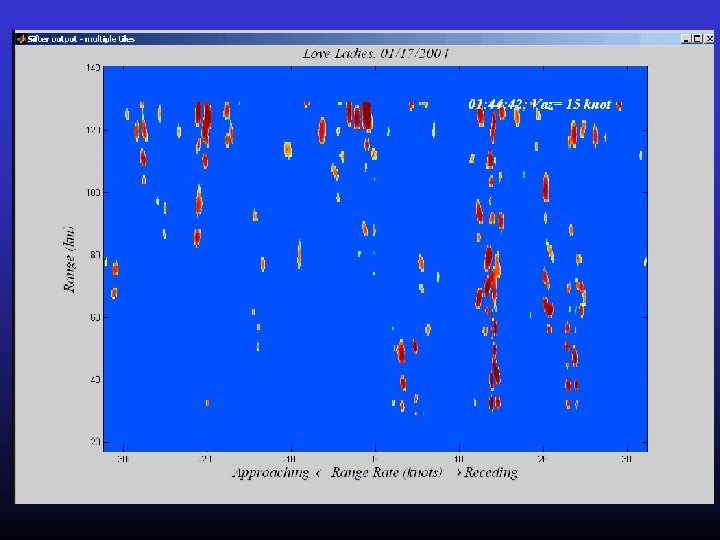Click the "01:44:42; Vaz= 15 knot" annotation
The width and height of the screenshot is (720, 540).
(x=540, y=104)
